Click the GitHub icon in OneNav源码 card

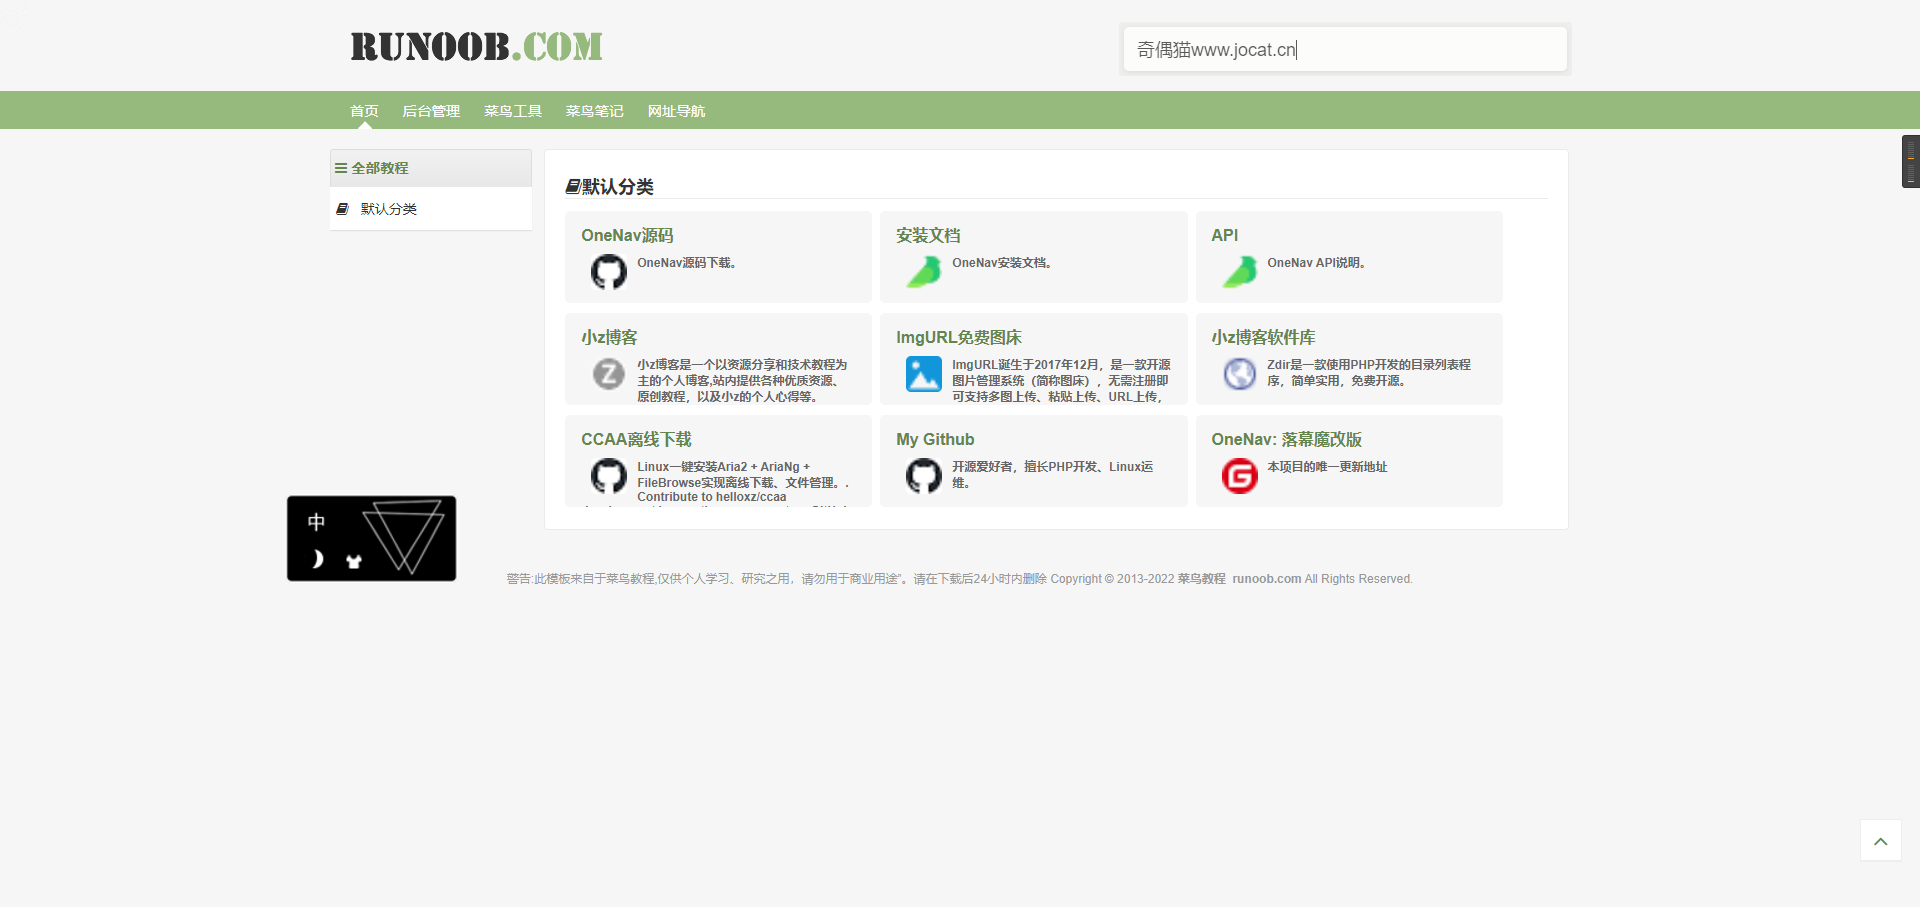pos(608,271)
